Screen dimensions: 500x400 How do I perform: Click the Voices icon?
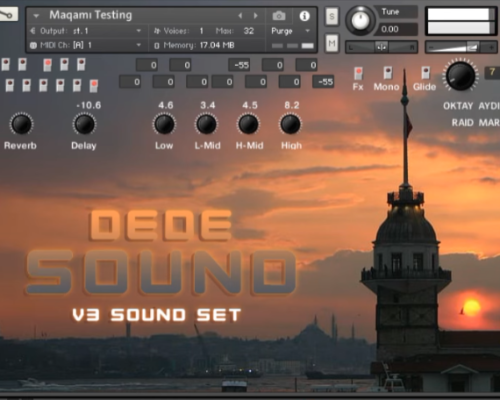[157, 31]
